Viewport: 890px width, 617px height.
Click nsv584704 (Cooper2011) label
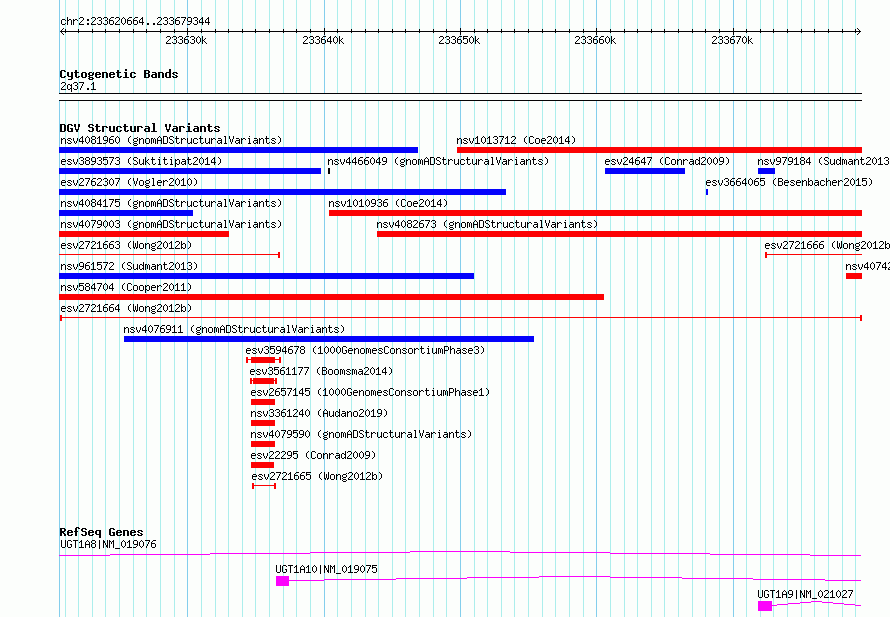coord(126,287)
